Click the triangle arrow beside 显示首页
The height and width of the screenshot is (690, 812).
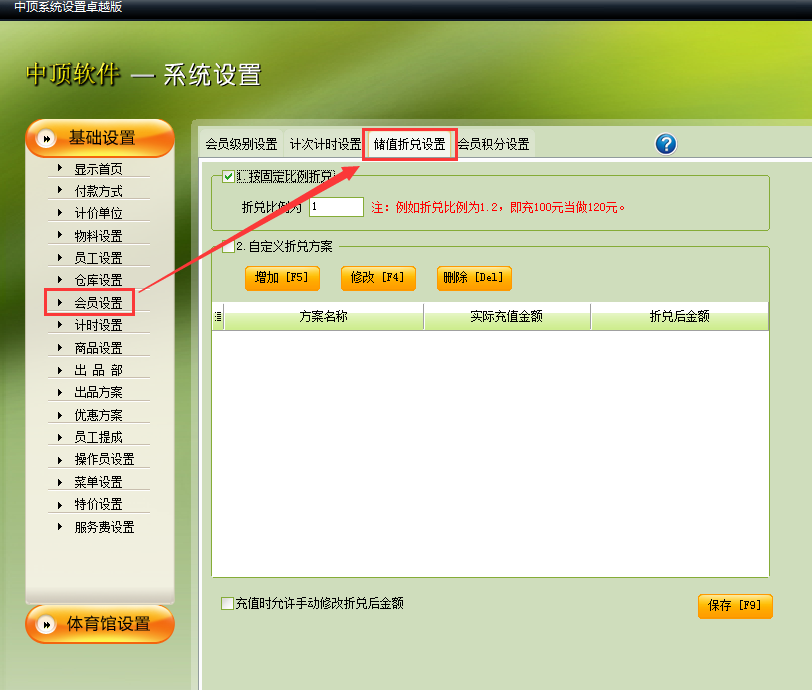(60, 168)
